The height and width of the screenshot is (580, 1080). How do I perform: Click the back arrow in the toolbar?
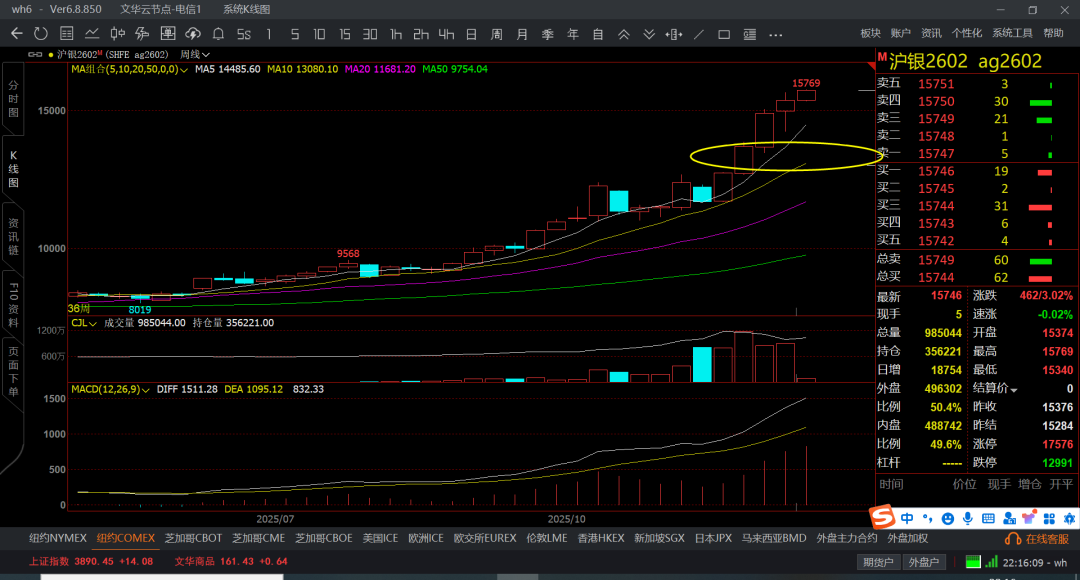(16, 34)
